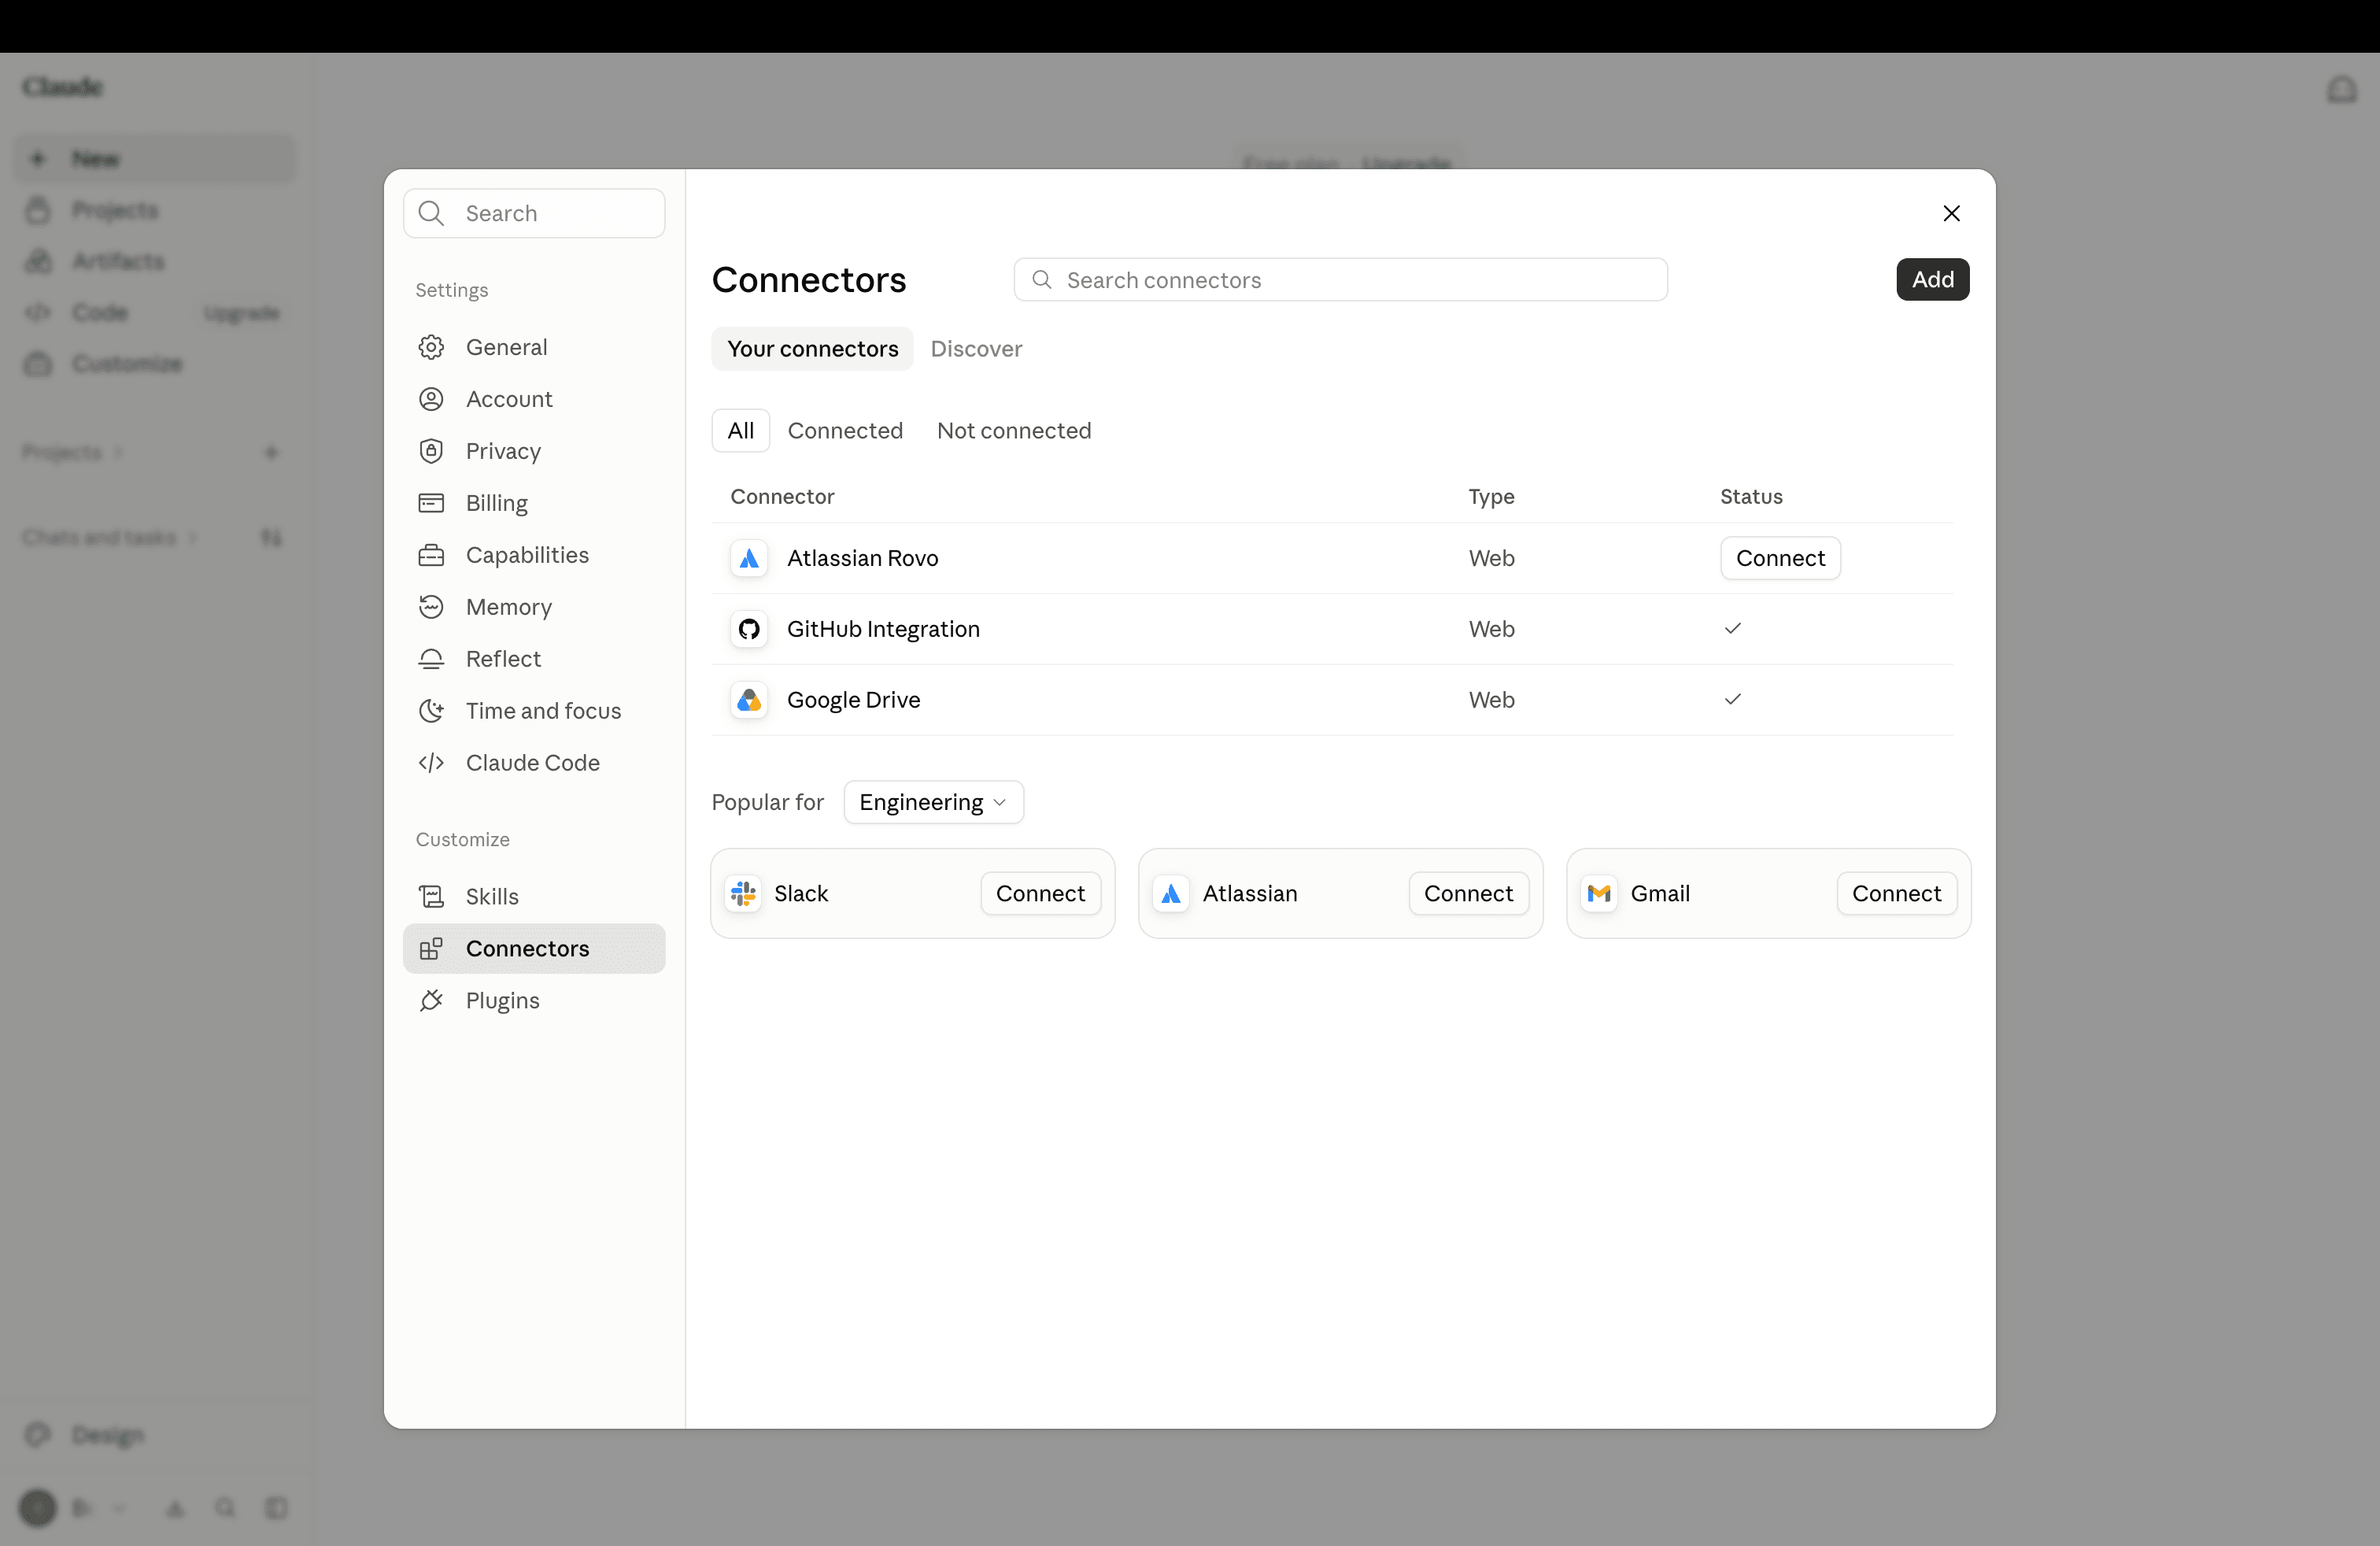Click the Google Drive logo icon
Viewport: 2380px width, 1546px height.
pyautogui.click(x=749, y=700)
